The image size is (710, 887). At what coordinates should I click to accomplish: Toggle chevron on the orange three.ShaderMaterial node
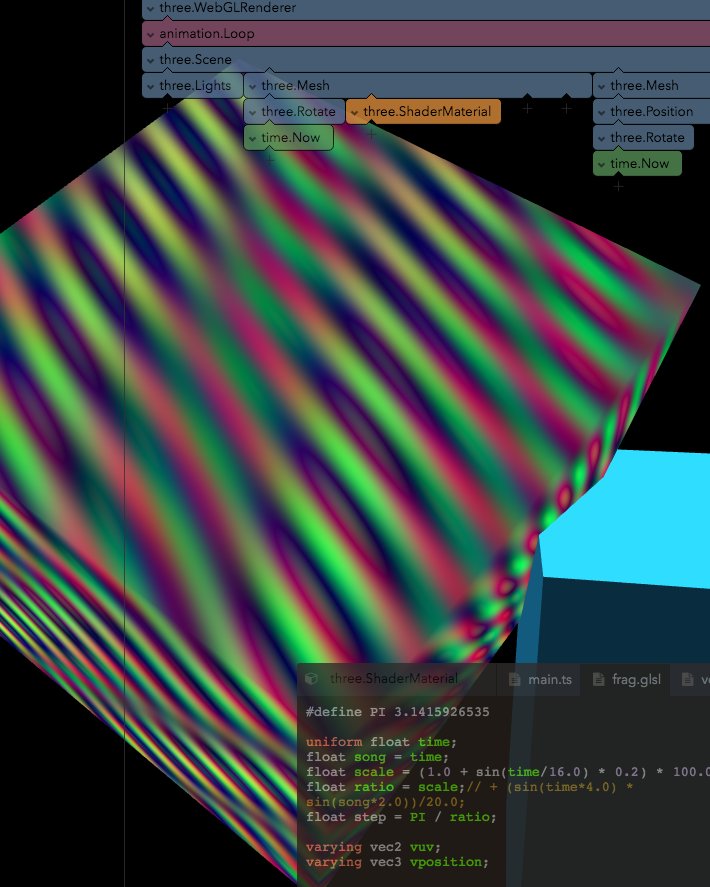pyautogui.click(x=354, y=113)
